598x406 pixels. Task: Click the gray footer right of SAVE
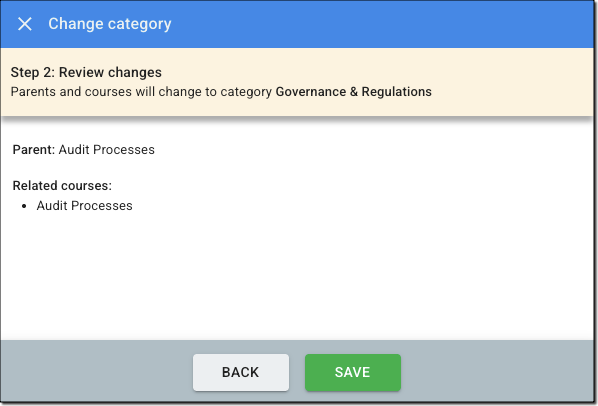coord(496,372)
